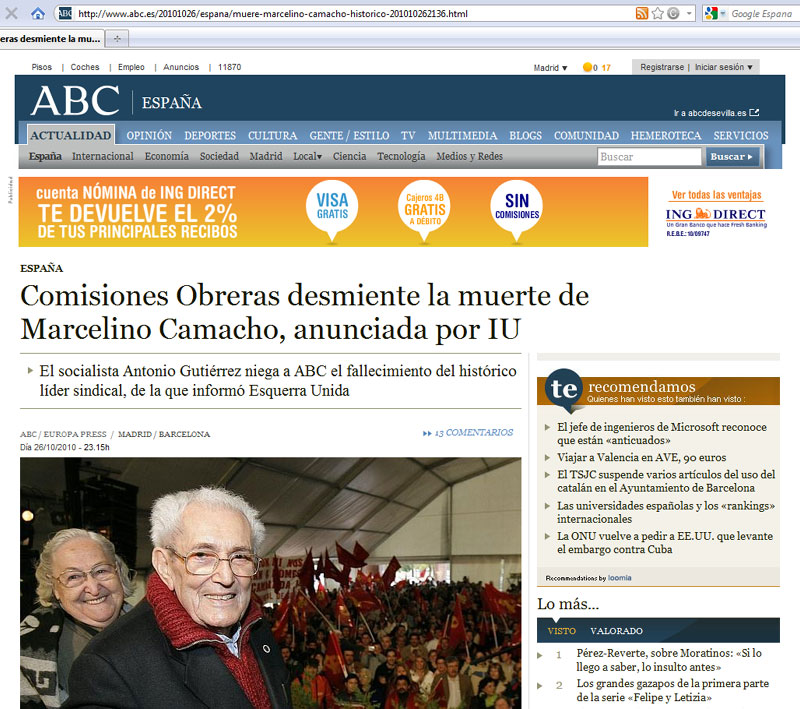This screenshot has width=800, height=709.
Task: Click in the Buscar search input field
Action: click(x=649, y=157)
